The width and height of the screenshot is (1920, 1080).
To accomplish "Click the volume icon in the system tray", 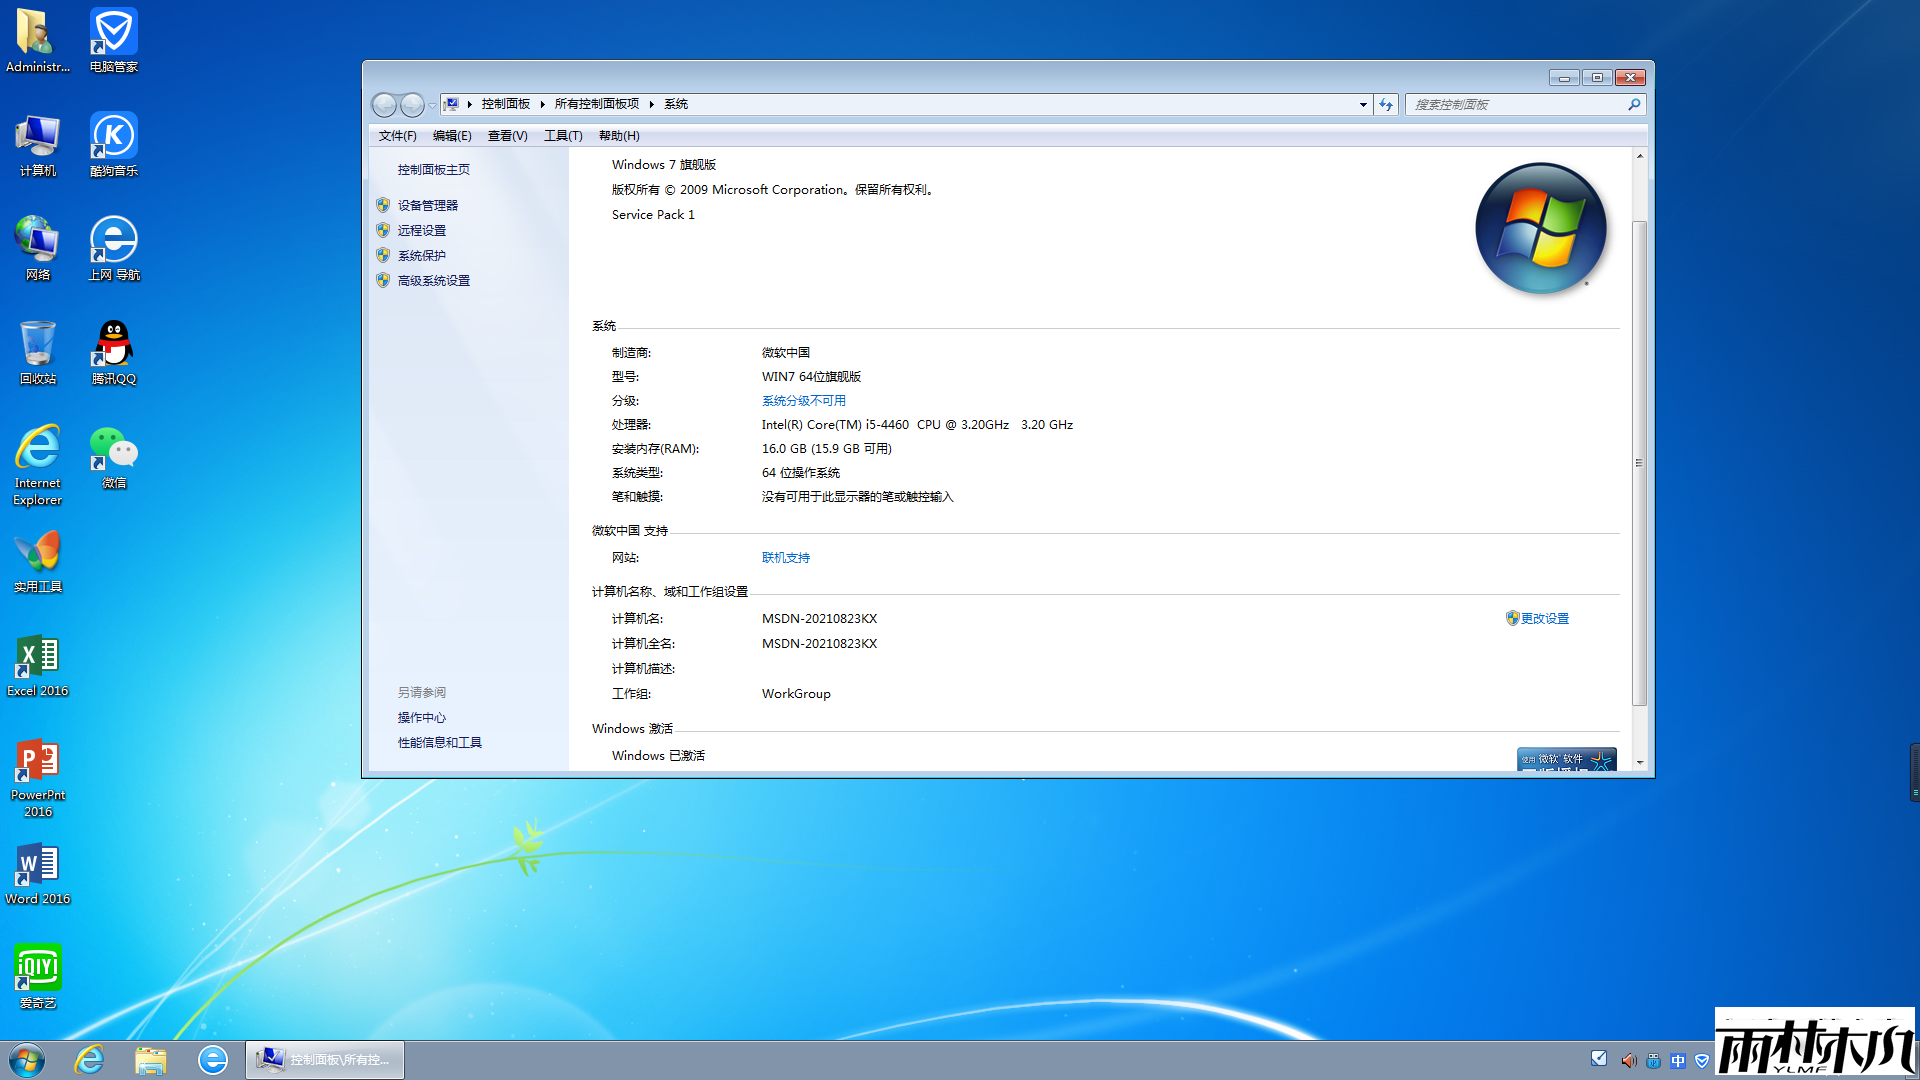I will tap(1628, 1060).
